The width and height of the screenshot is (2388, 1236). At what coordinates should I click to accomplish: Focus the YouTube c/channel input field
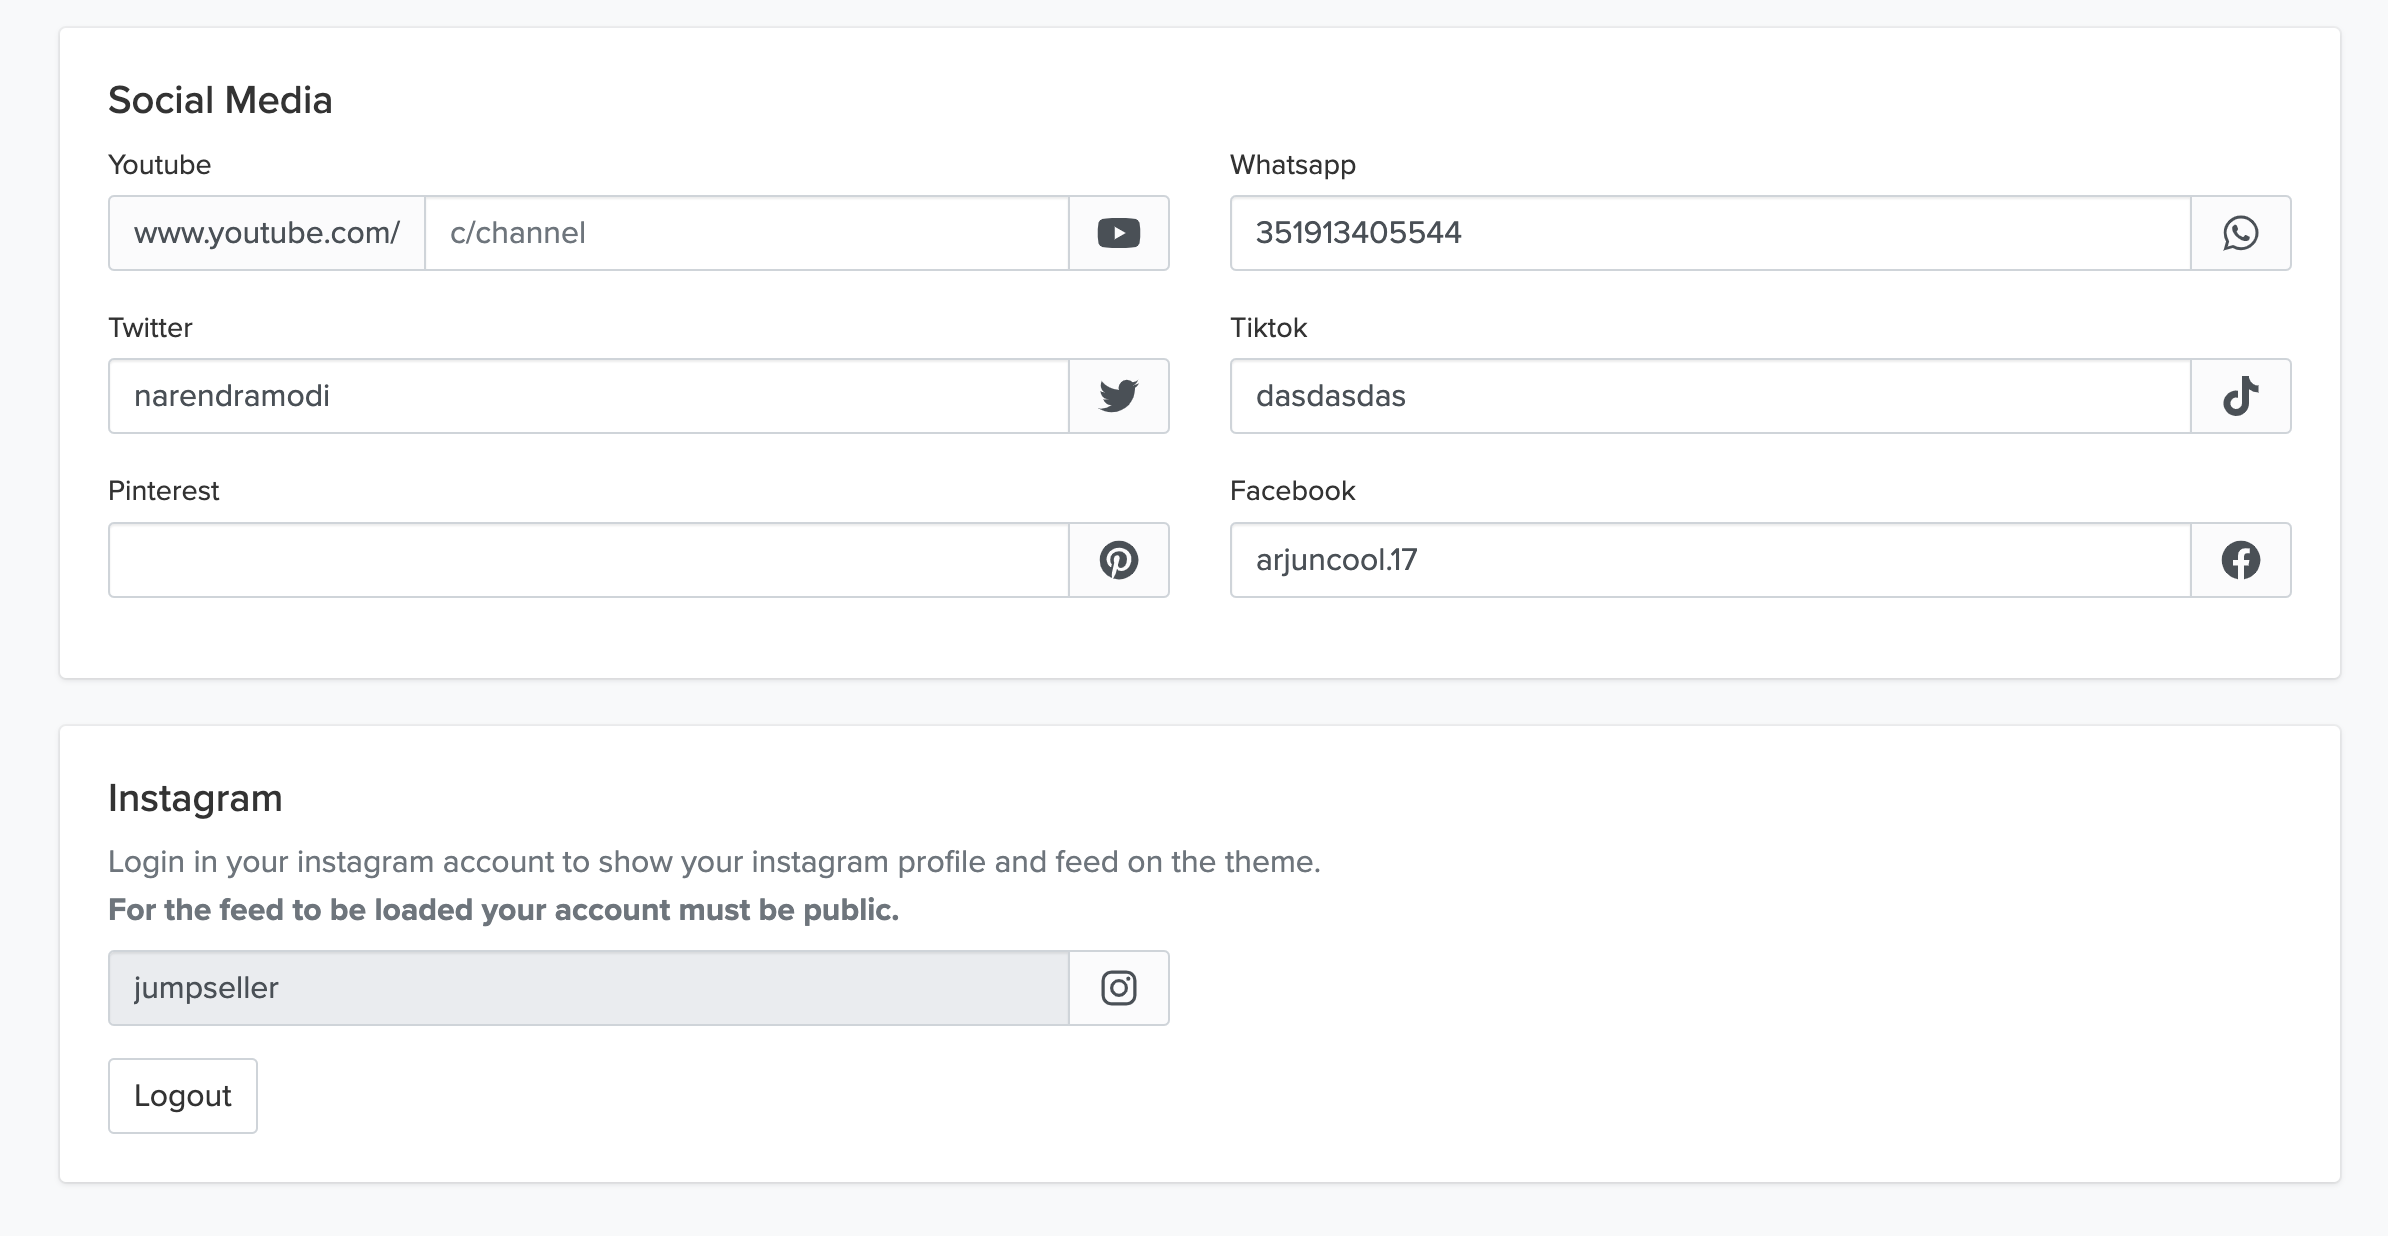tap(746, 233)
